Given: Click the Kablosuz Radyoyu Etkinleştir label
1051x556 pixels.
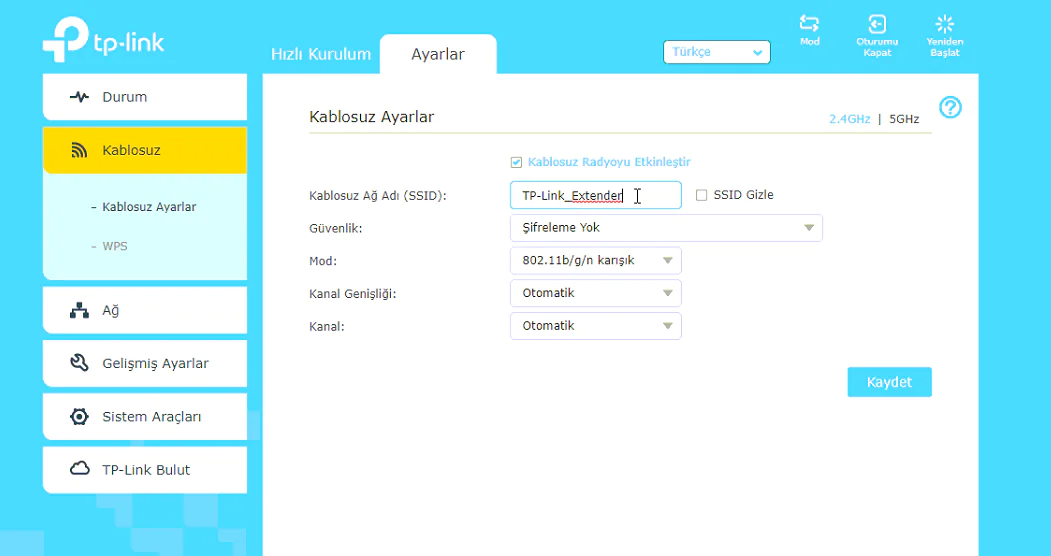Looking at the screenshot, I should click(x=609, y=162).
